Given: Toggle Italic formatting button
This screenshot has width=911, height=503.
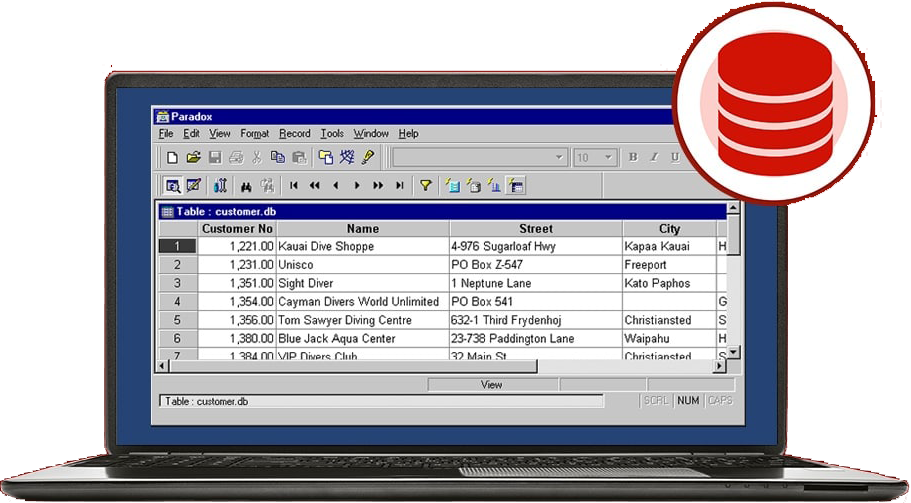Looking at the screenshot, I should [x=654, y=157].
